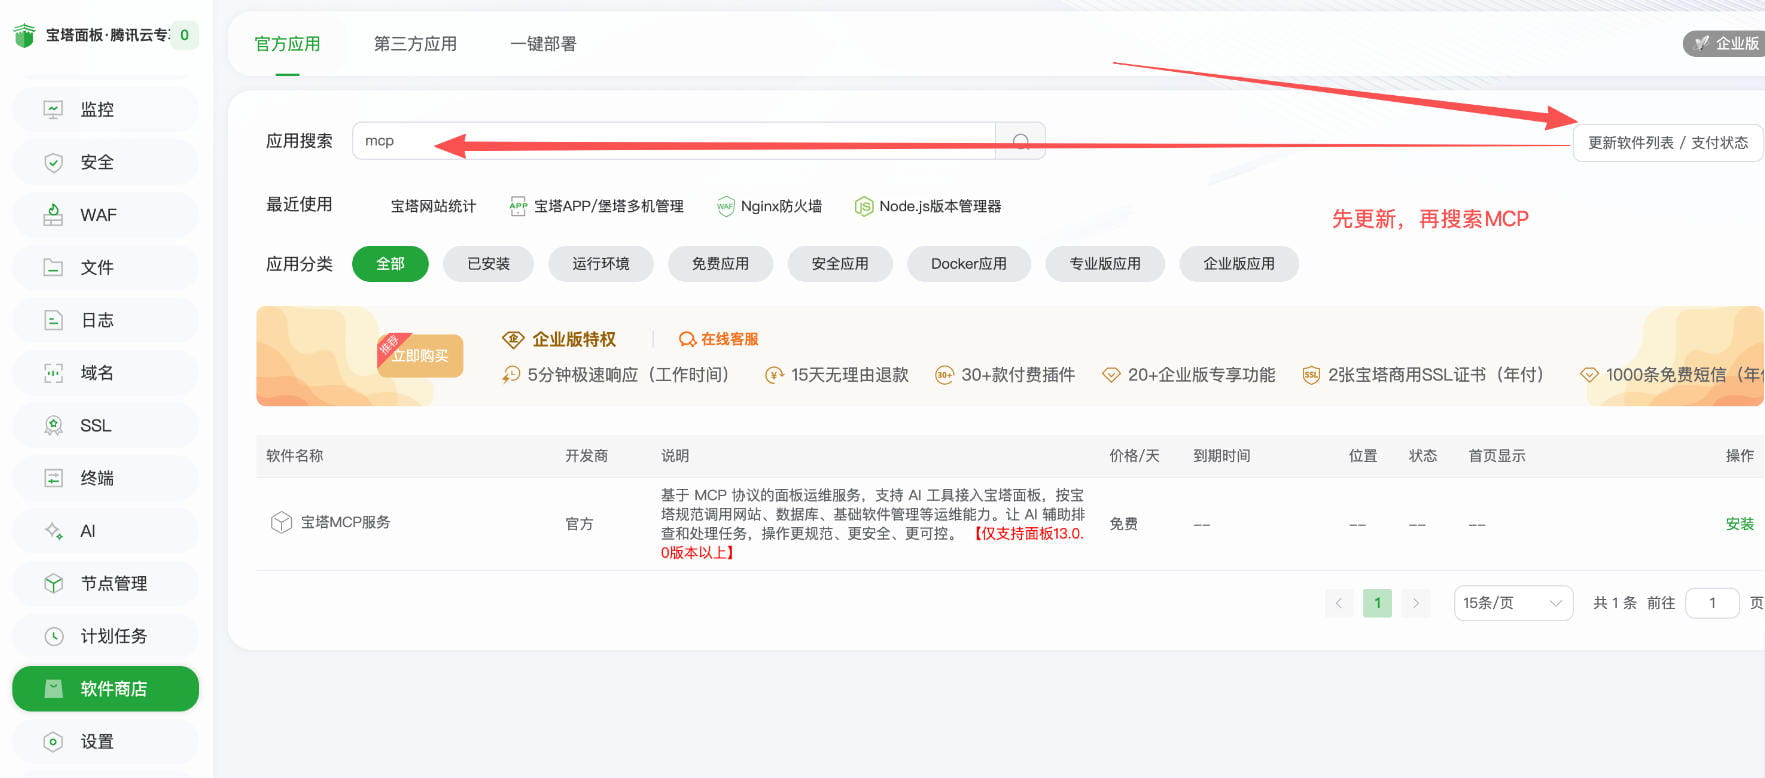Click the Node.js版本管理器 icon
1765x778 pixels.
point(864,207)
